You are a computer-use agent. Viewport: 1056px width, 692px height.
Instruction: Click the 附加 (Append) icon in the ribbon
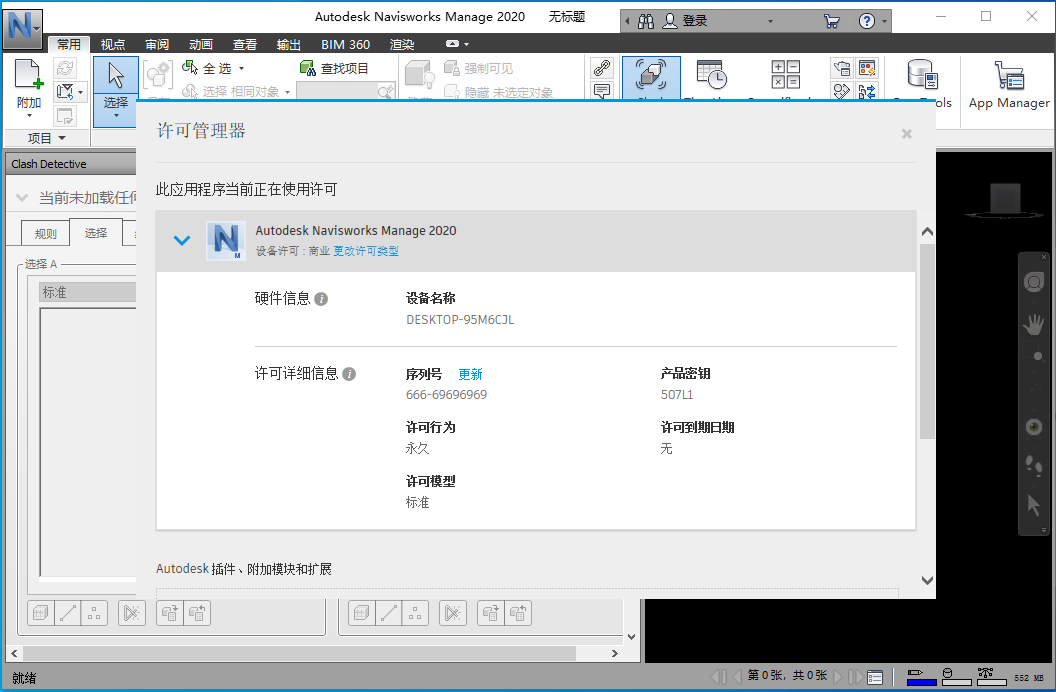pos(28,75)
